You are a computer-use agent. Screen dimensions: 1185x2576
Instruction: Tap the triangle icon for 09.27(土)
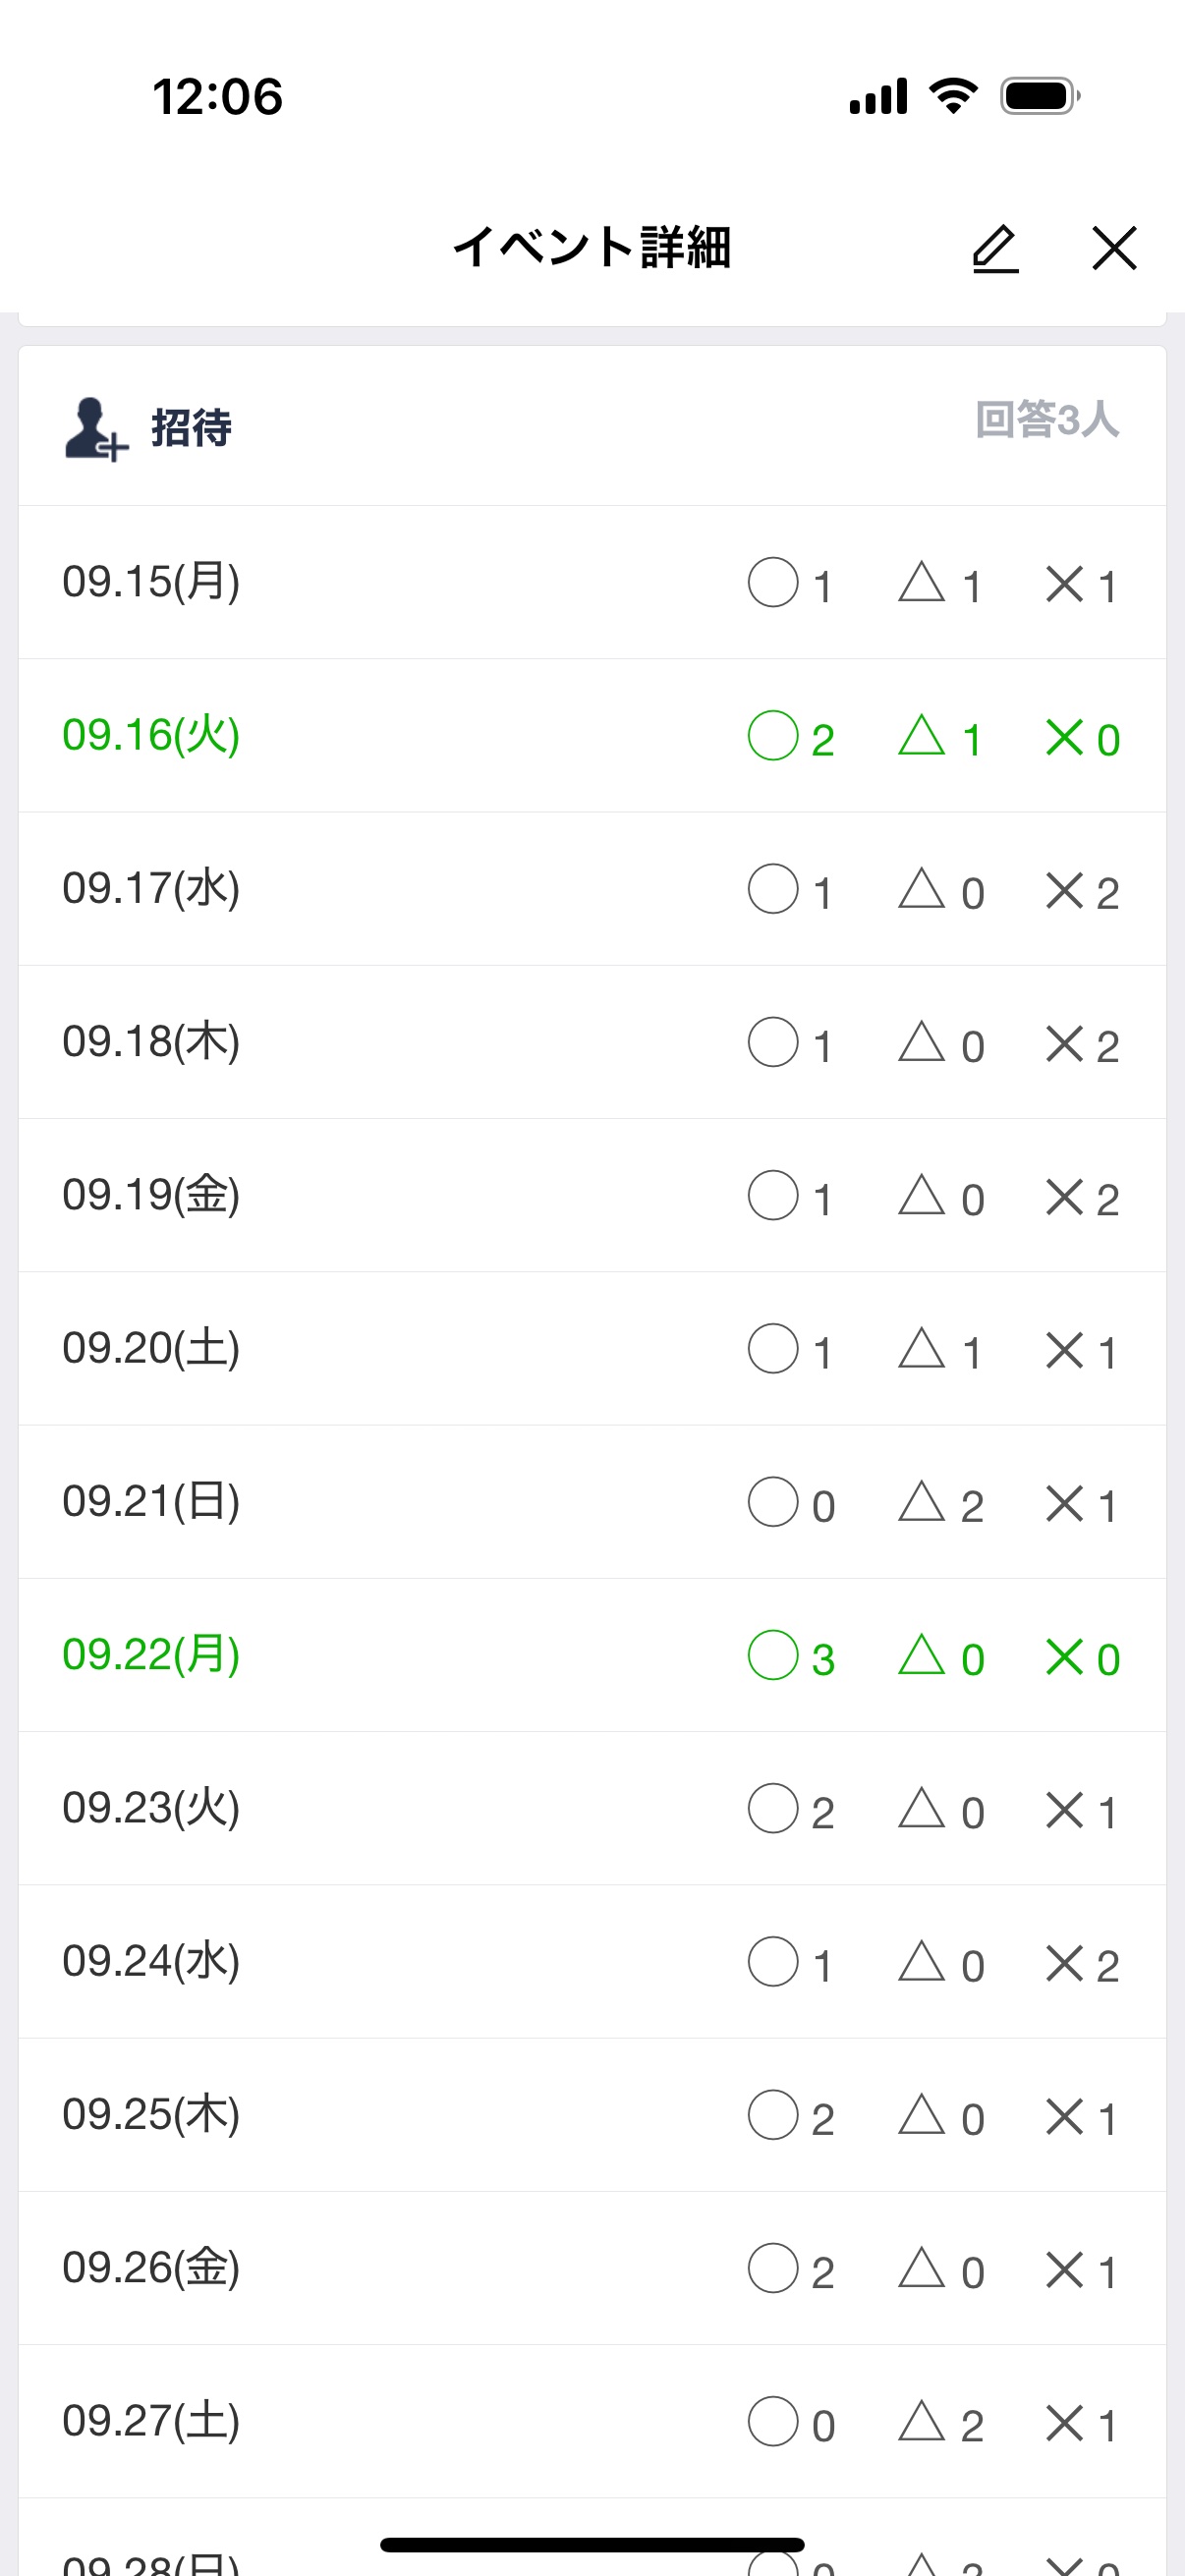point(921,2422)
